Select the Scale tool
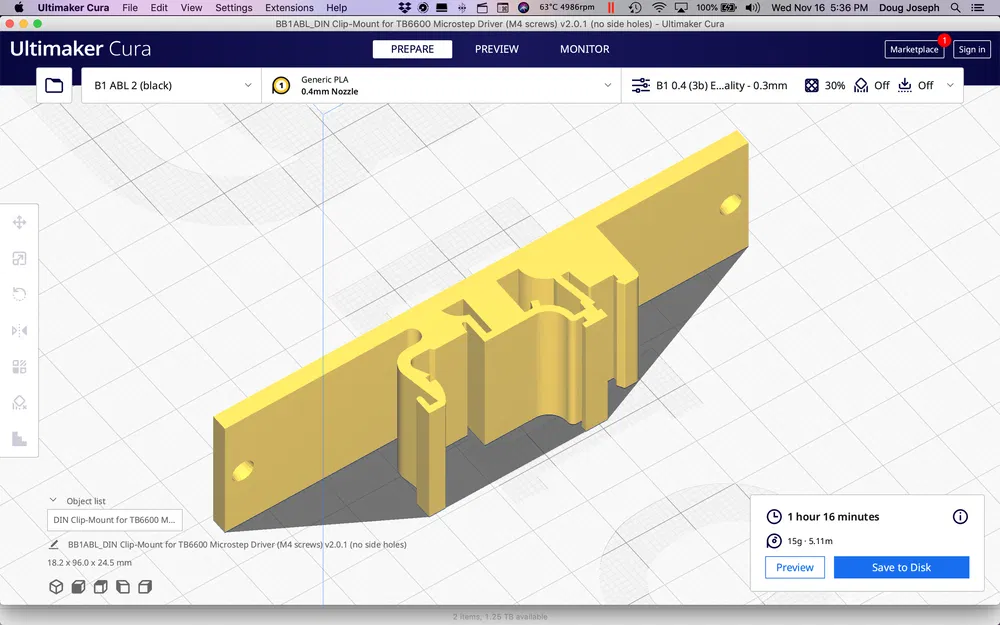1000x625 pixels. [19, 259]
